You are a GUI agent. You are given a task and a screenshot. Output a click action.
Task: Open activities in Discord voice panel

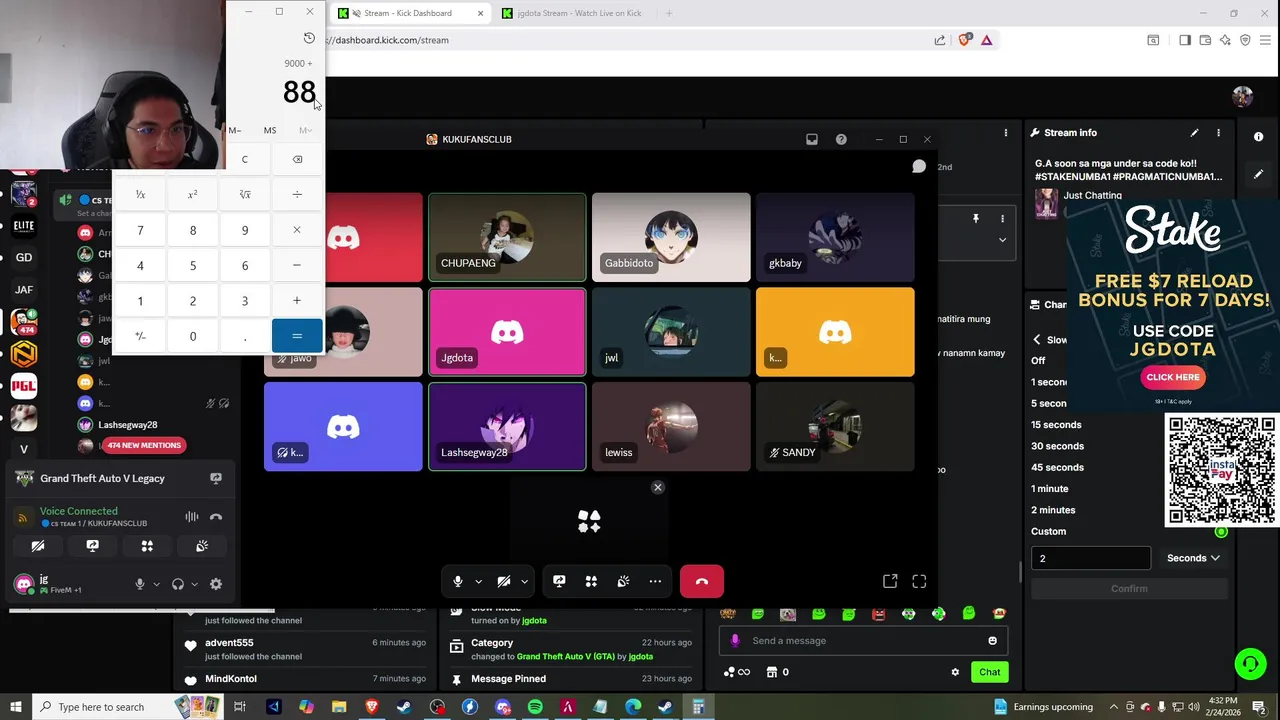(147, 546)
